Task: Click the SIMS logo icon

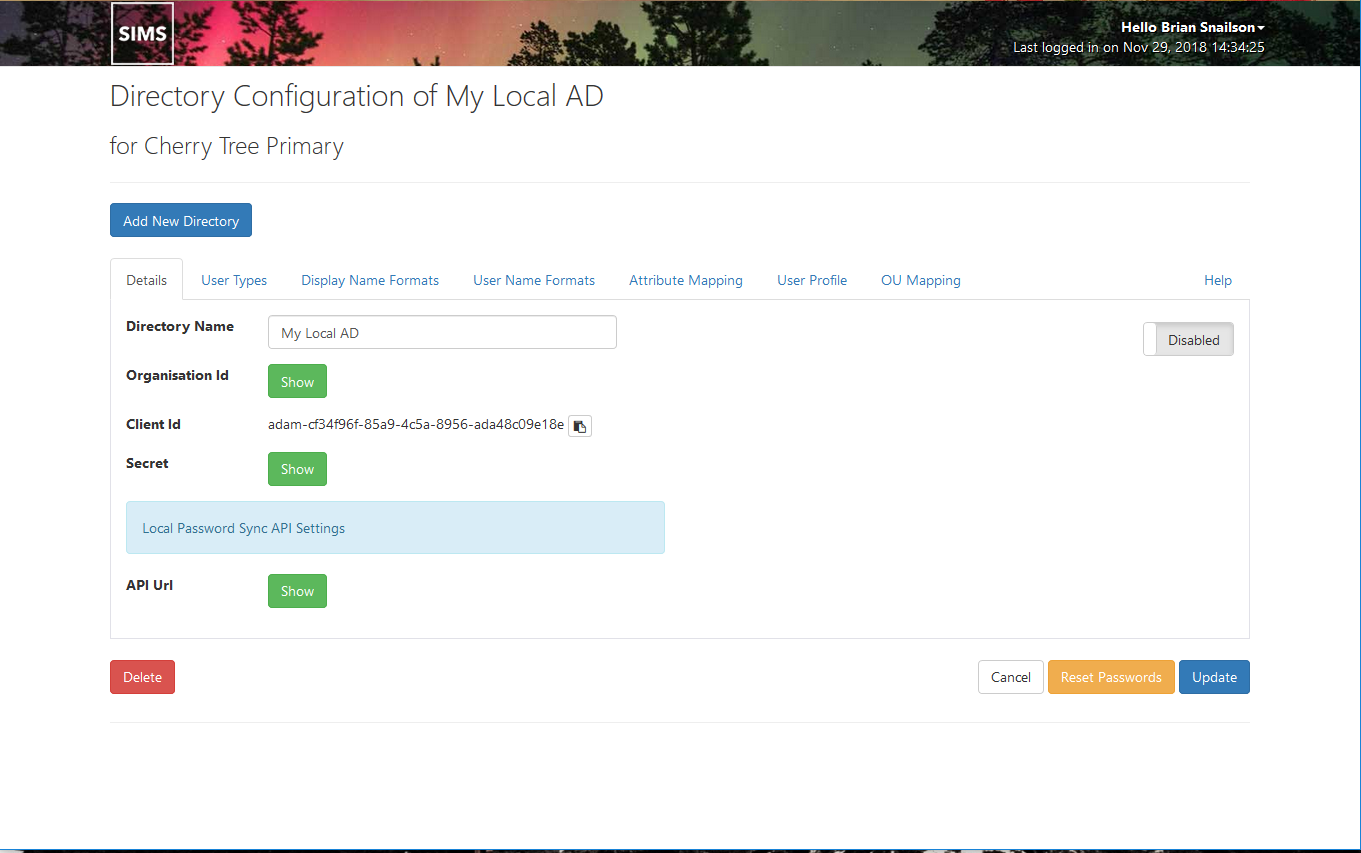Action: click(x=142, y=33)
